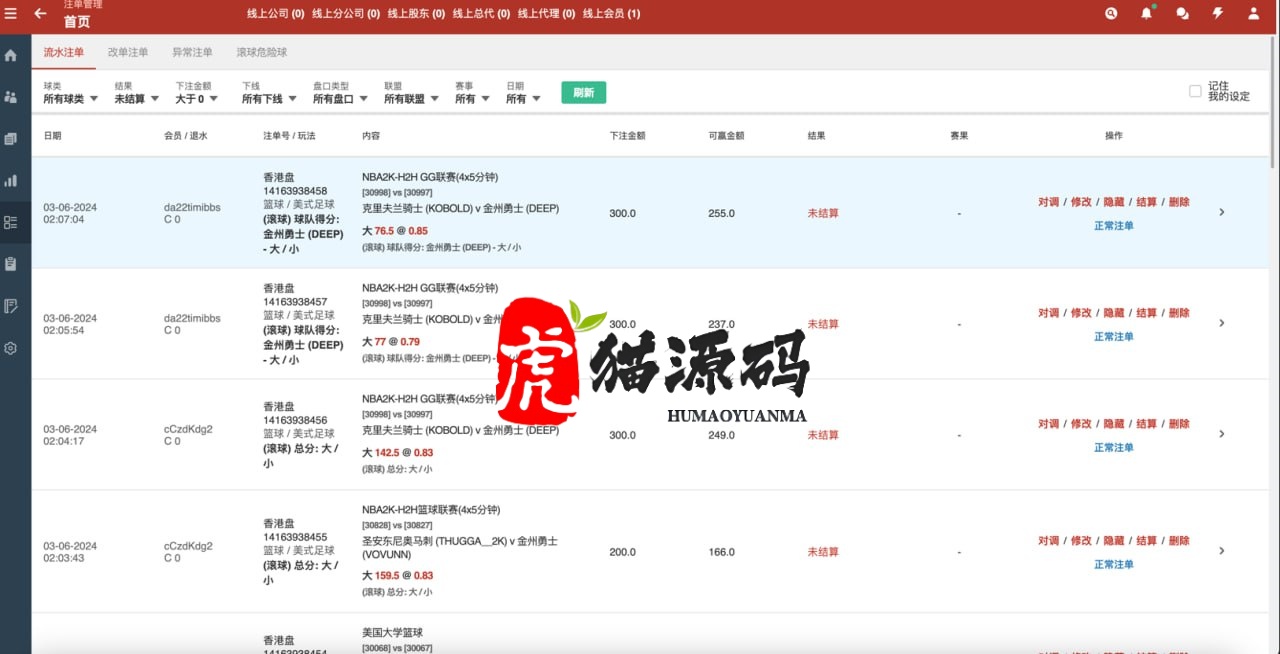Open the clipboard sidebar icon
This screenshot has height=654, width=1280.
tap(11, 264)
